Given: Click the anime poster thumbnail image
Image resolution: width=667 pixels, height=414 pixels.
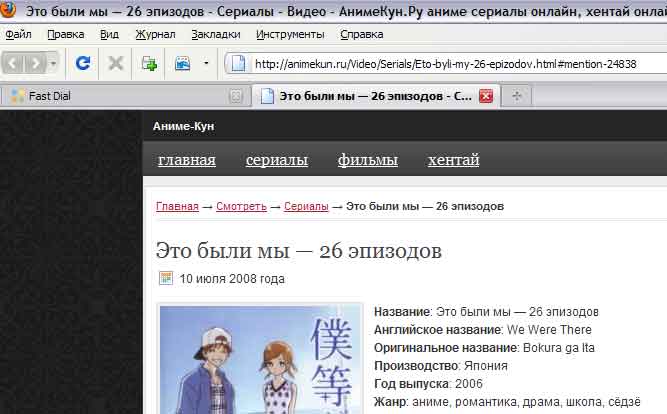Looking at the screenshot, I should pyautogui.click(x=260, y=360).
